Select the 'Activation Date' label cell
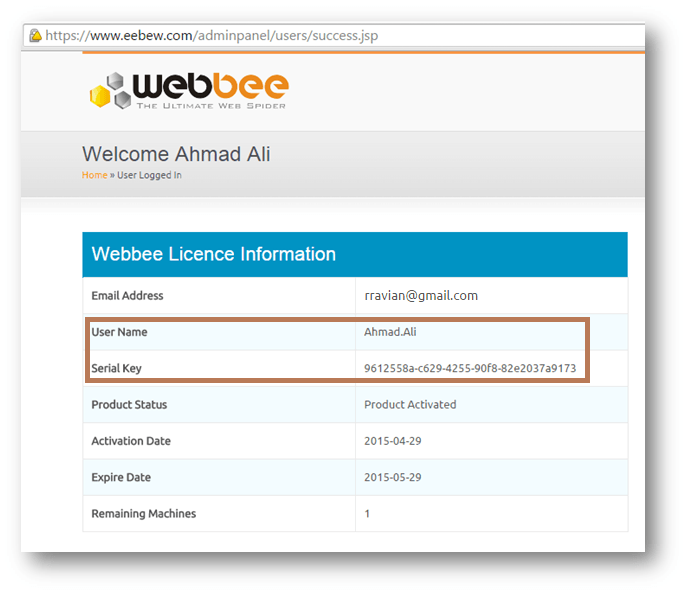 point(219,441)
